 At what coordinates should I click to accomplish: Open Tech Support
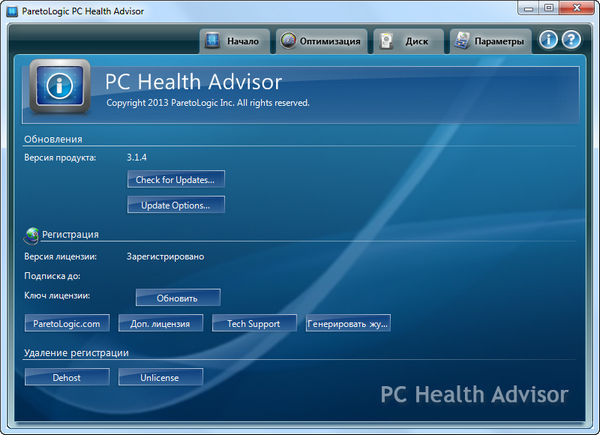click(254, 324)
